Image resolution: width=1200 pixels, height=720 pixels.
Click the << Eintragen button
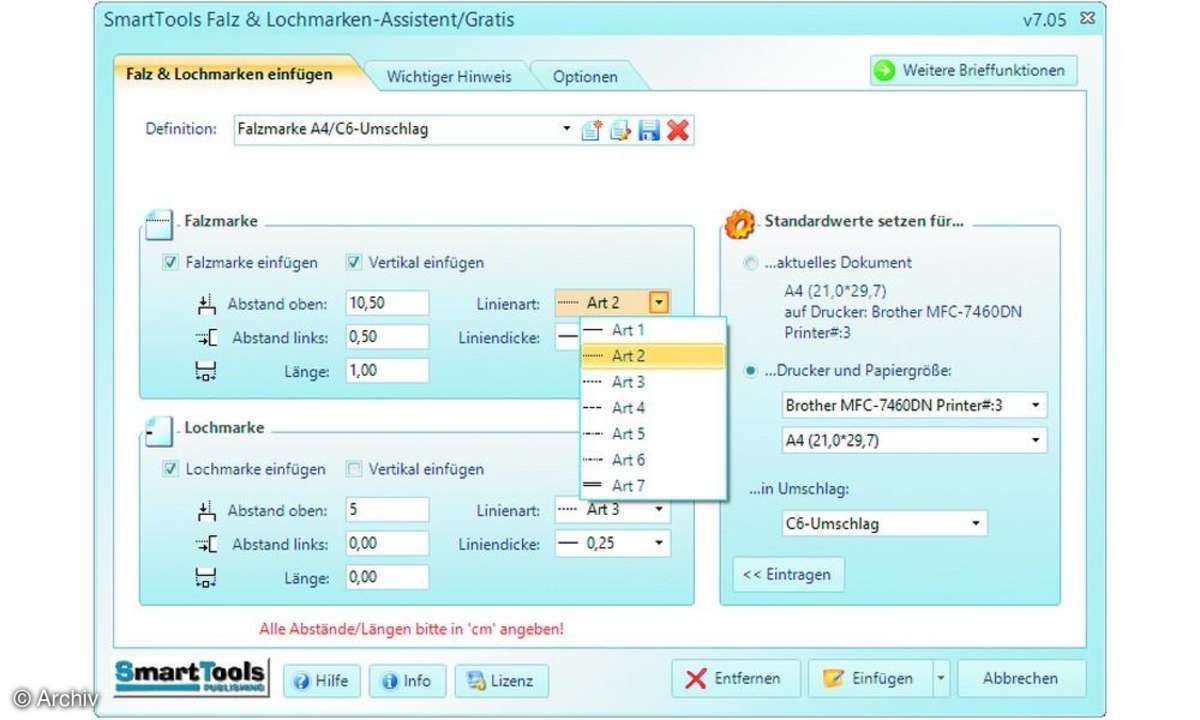tap(789, 574)
